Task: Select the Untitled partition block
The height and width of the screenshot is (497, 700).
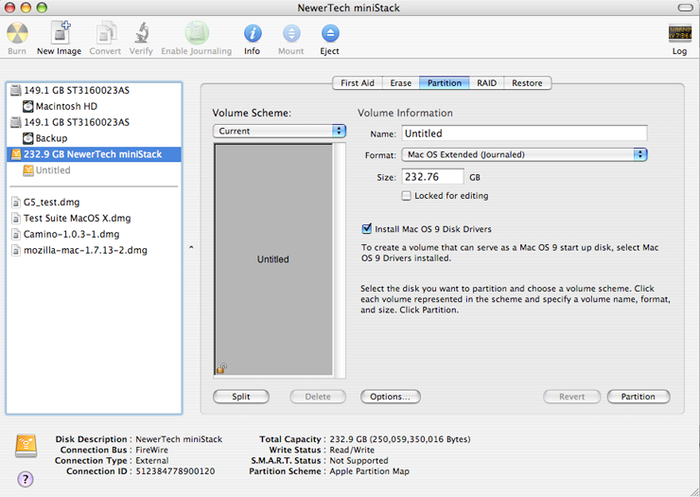Action: (273, 259)
